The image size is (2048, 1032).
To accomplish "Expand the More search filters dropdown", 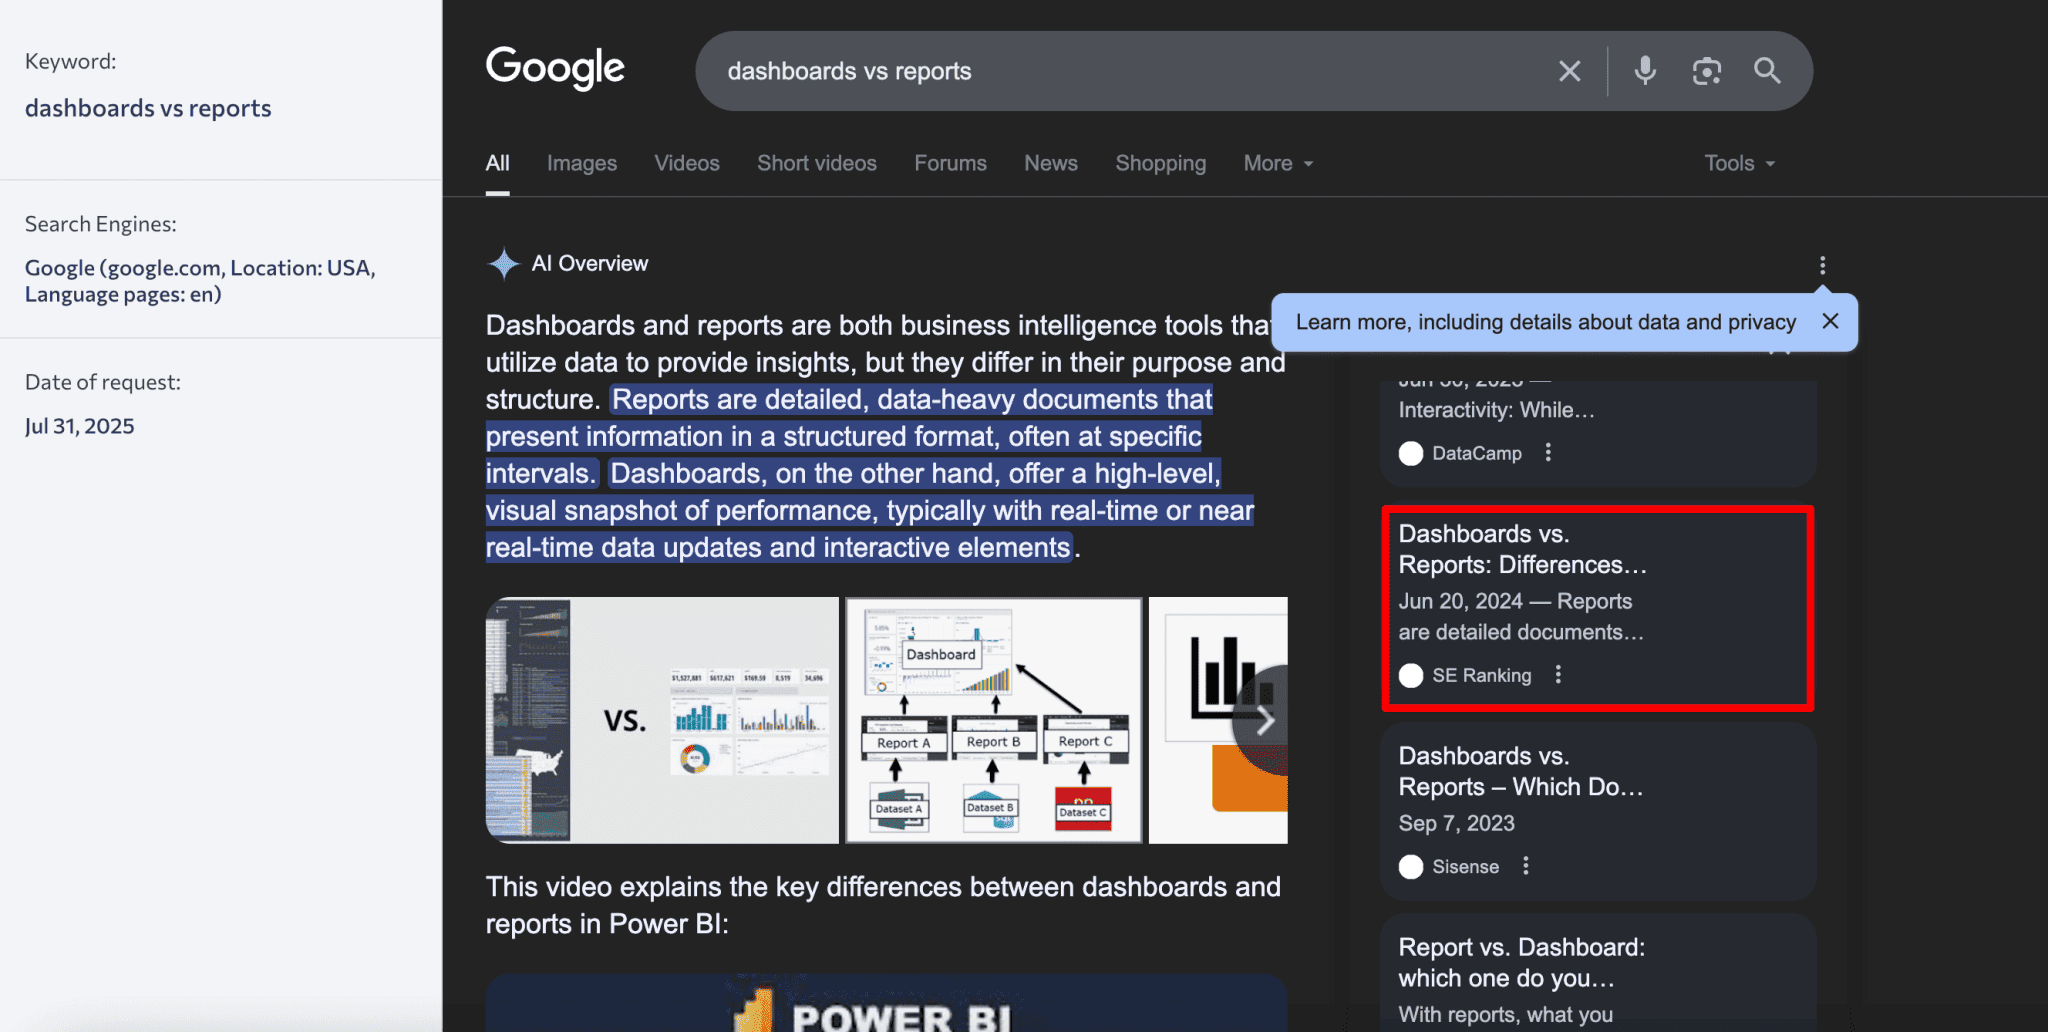I will click(x=1278, y=163).
